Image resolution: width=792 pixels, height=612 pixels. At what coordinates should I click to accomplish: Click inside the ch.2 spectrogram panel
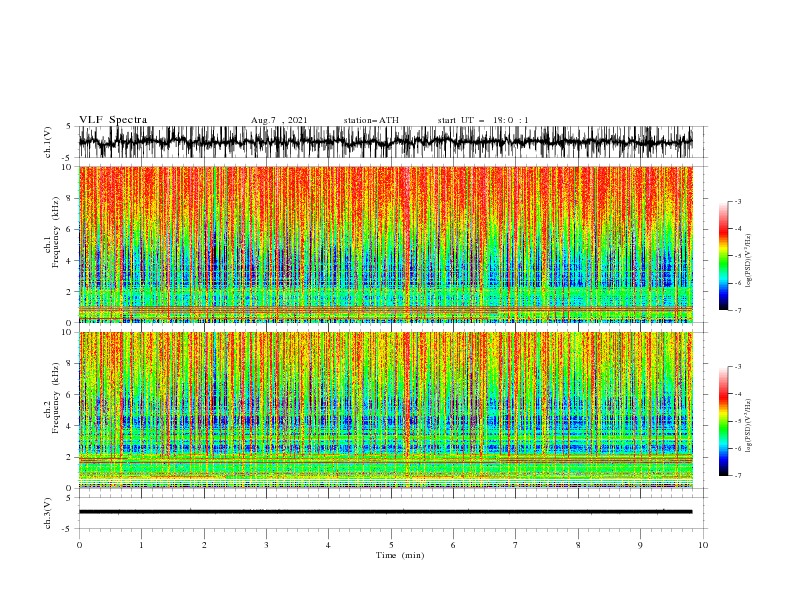coord(385,410)
